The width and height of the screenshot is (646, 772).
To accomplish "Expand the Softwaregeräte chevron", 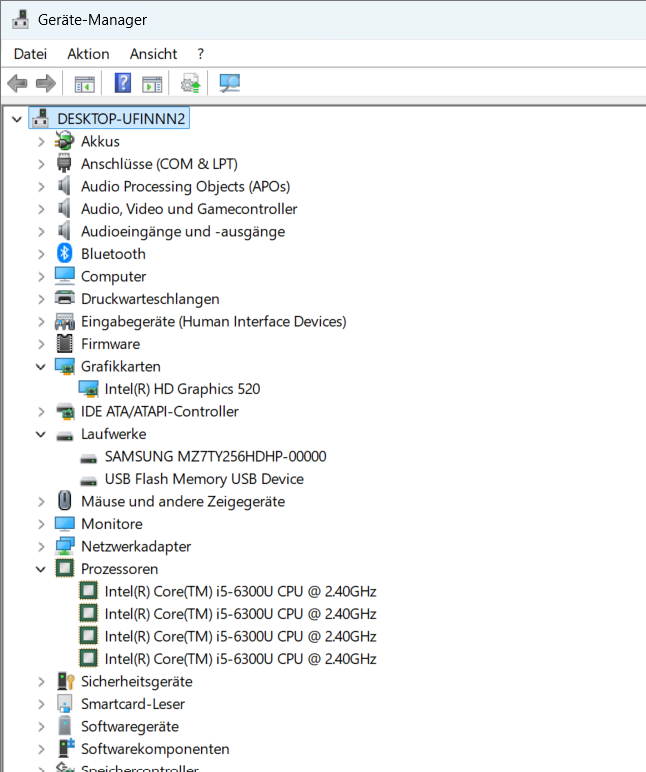I will coord(41,727).
